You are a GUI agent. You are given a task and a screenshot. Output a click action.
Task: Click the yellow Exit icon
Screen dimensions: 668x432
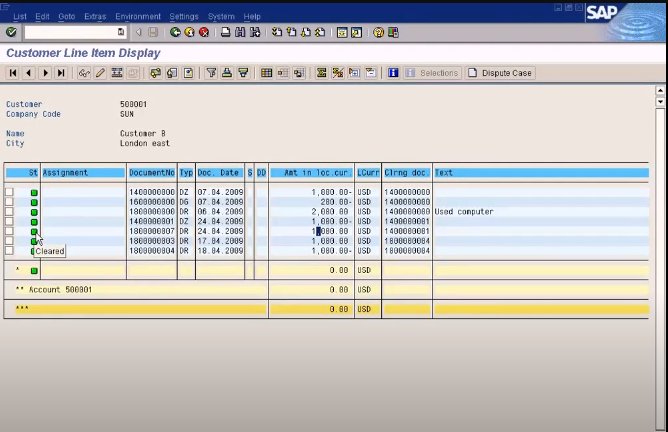(x=190, y=32)
